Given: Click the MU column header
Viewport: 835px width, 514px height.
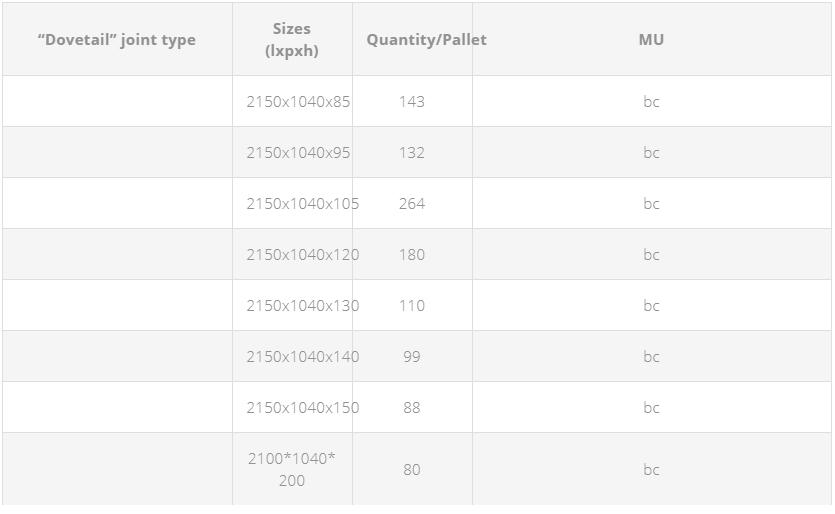Looking at the screenshot, I should click(651, 39).
